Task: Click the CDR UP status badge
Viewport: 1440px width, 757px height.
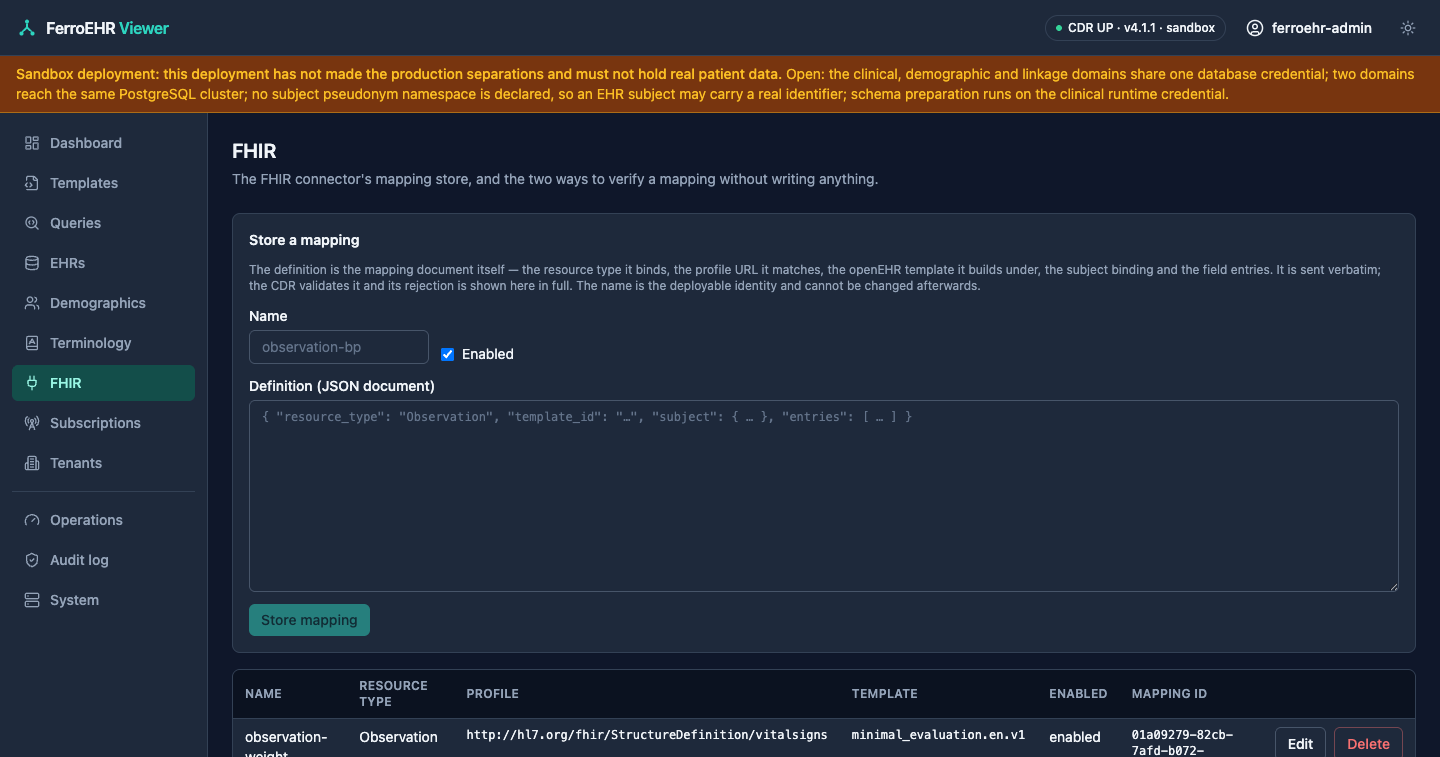Action: point(1135,28)
